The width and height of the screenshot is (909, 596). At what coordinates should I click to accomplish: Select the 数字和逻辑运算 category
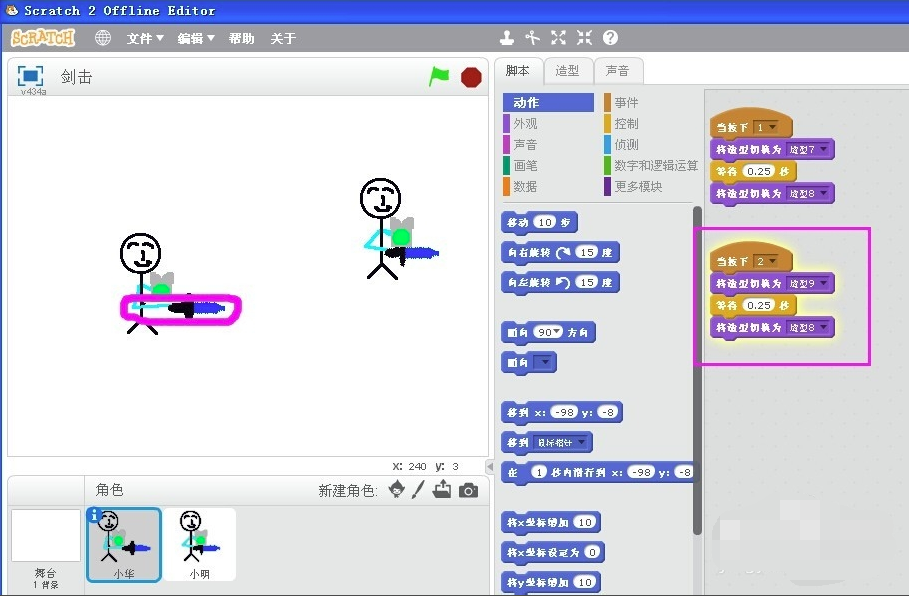651,165
